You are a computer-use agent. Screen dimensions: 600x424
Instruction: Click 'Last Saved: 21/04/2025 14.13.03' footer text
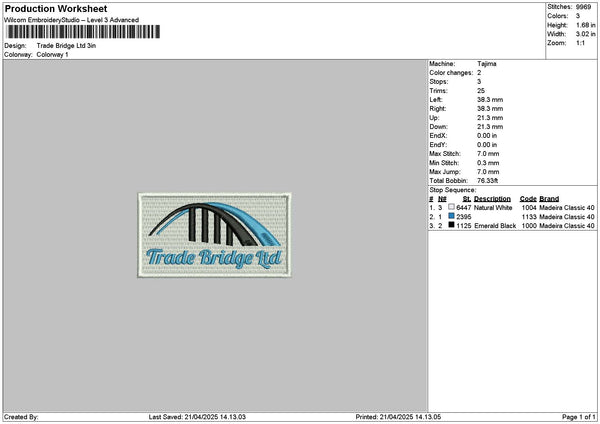tap(197, 417)
